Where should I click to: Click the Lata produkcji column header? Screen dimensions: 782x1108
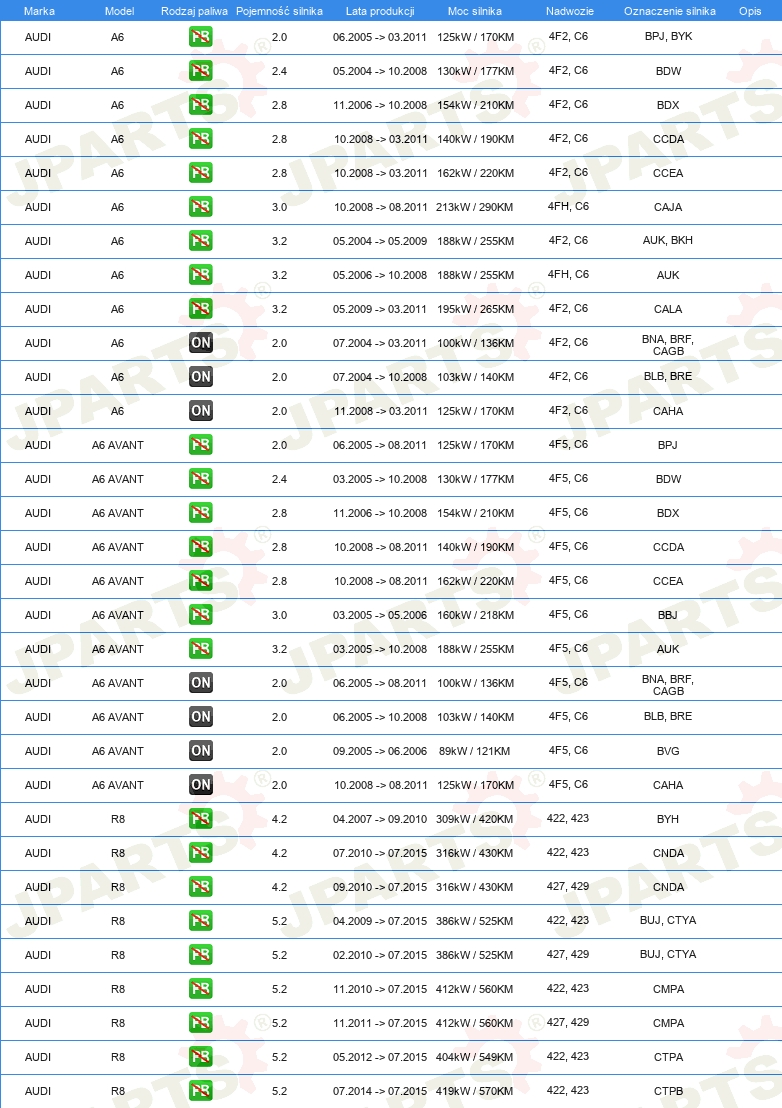380,11
